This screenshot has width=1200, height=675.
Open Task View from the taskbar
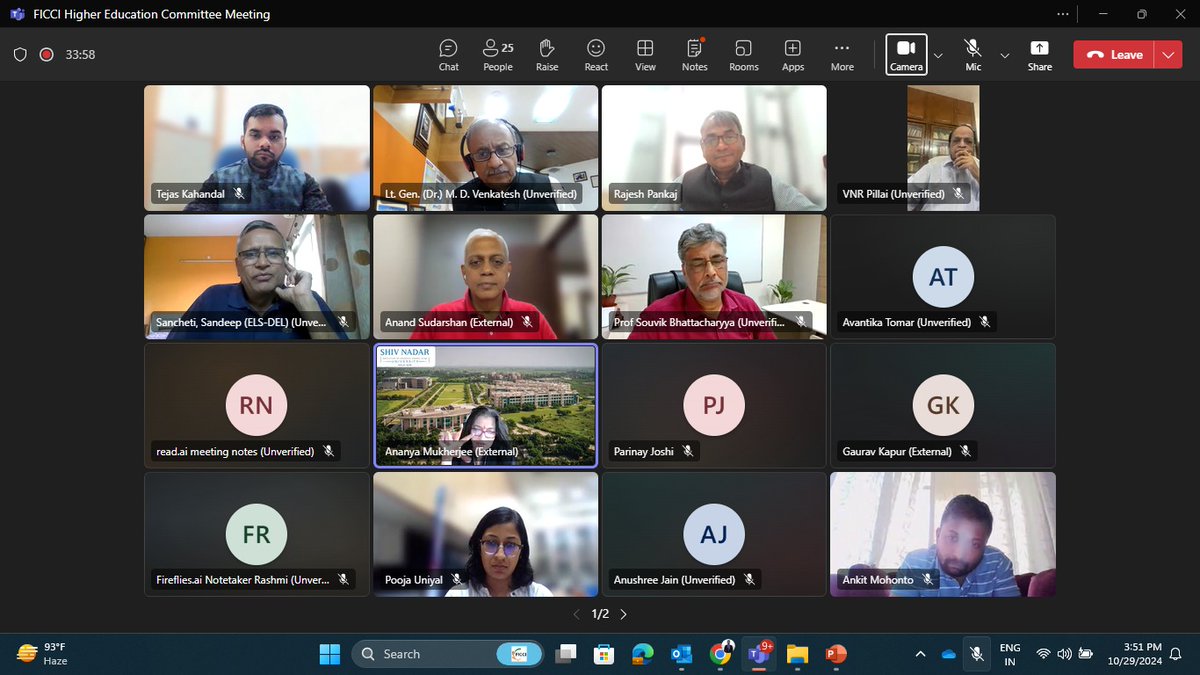click(567, 654)
